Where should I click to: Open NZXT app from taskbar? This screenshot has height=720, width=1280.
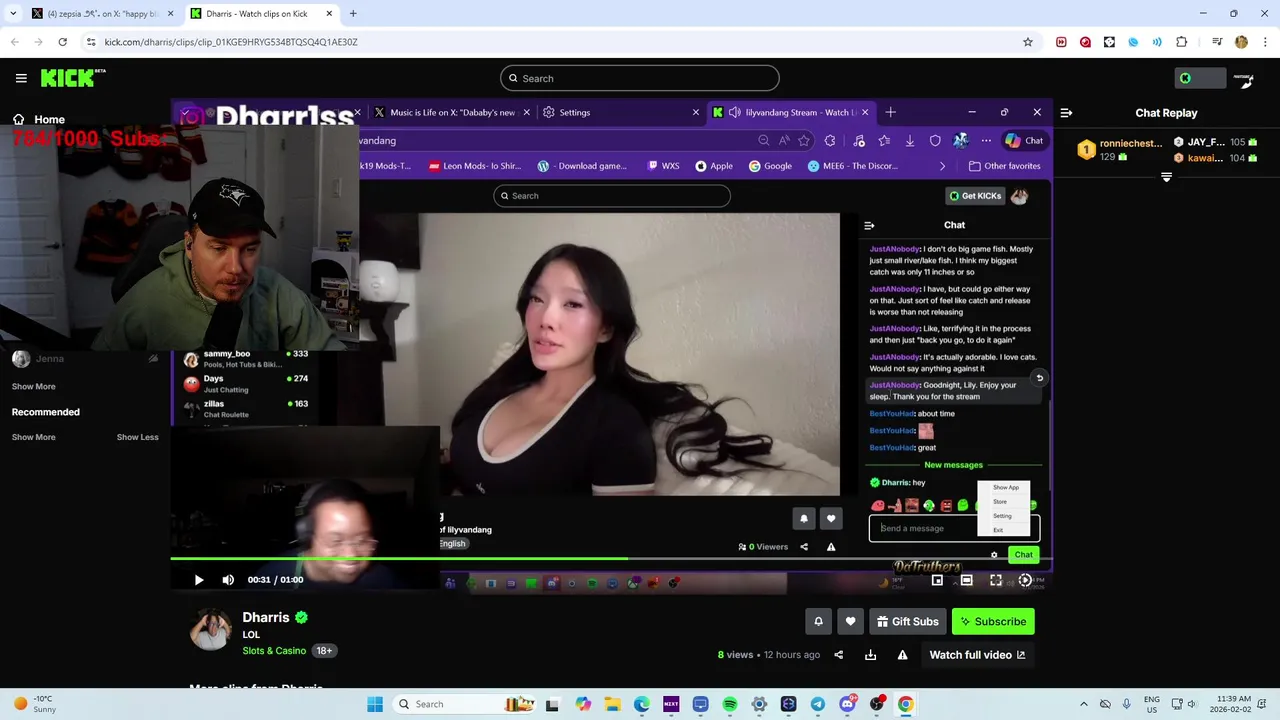pyautogui.click(x=671, y=704)
